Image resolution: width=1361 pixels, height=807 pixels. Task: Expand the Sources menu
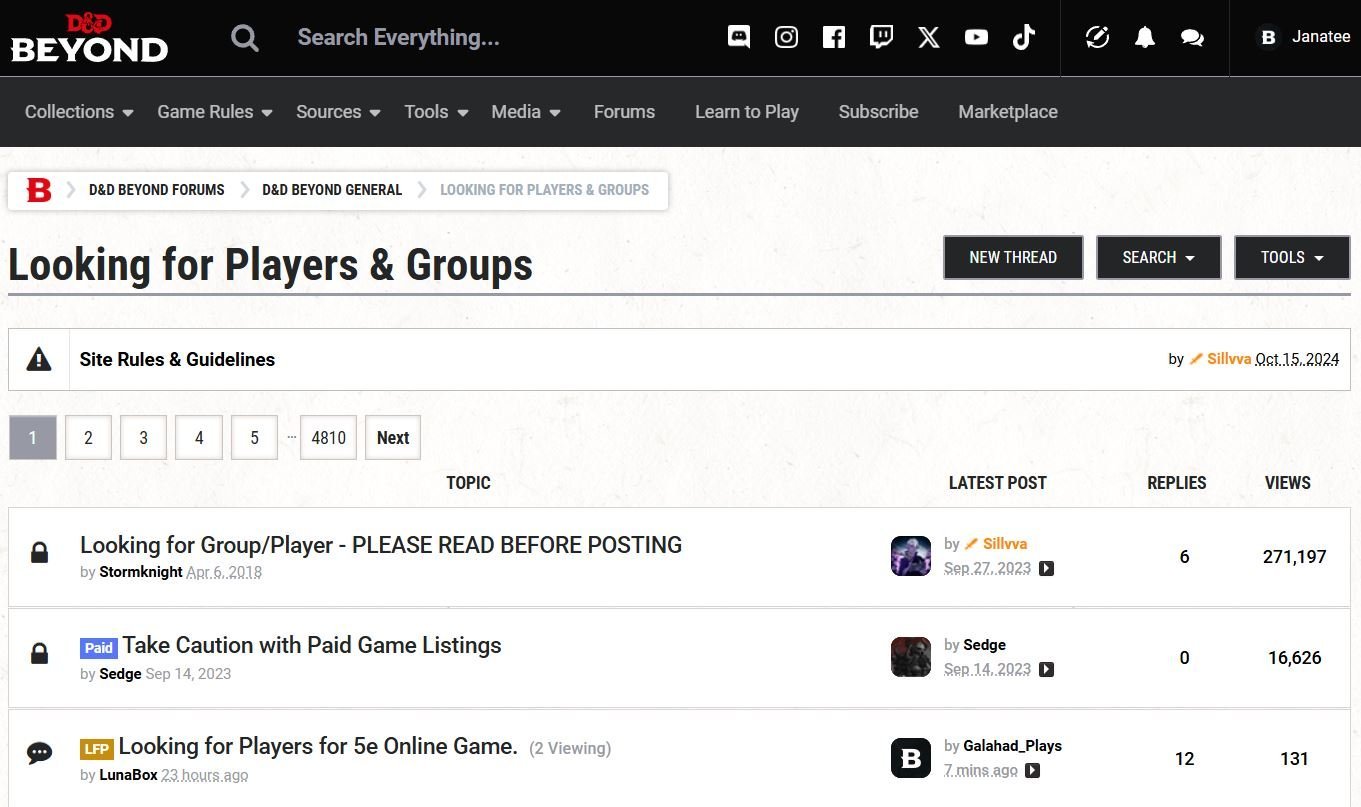point(338,112)
